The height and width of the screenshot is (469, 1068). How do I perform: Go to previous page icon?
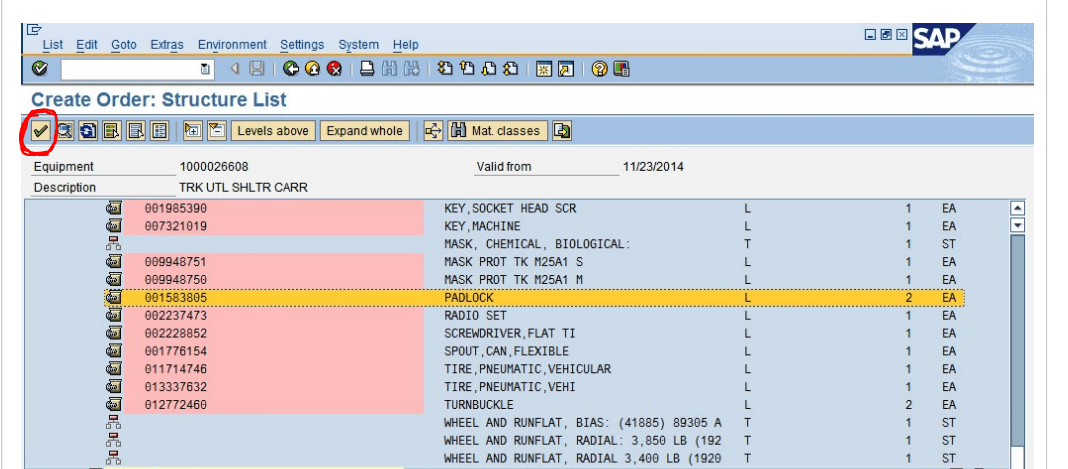click(x=467, y=69)
